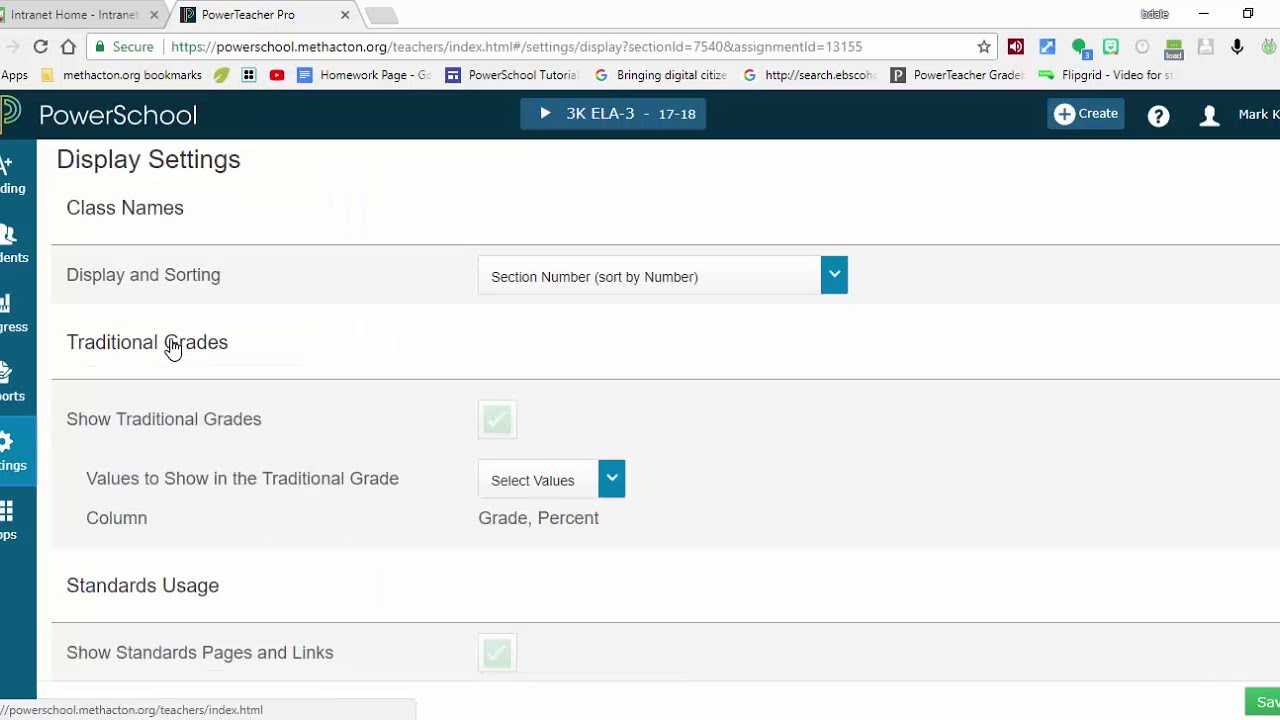Open the YouTube bookmark icon

pyautogui.click(x=277, y=75)
